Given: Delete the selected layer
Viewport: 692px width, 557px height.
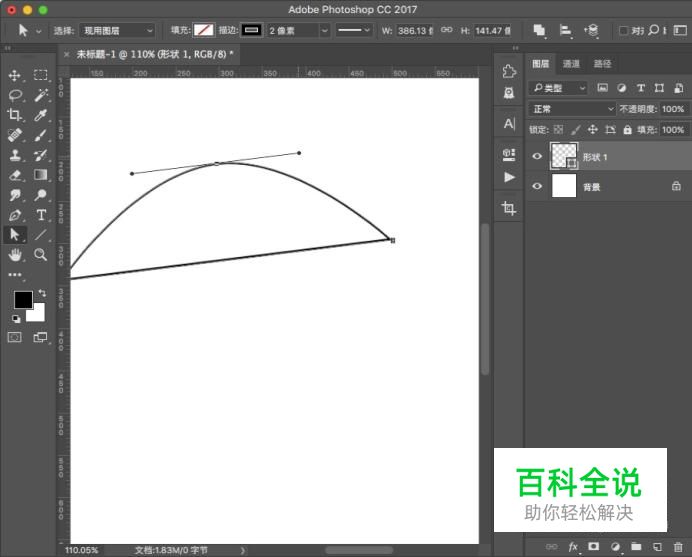Looking at the screenshot, I should 678,547.
